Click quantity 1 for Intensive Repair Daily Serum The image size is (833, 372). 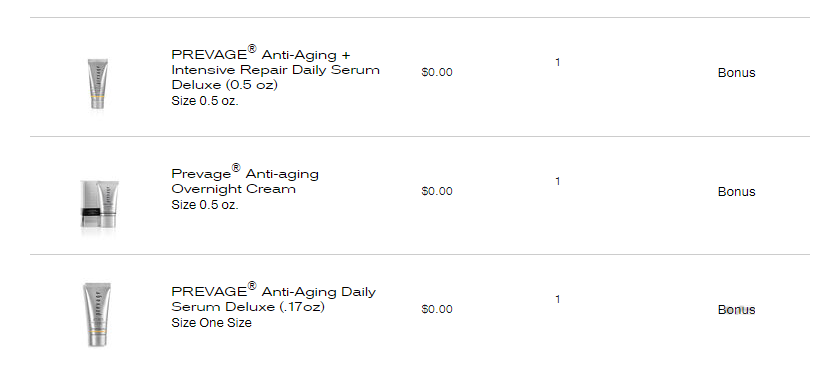pos(558,62)
